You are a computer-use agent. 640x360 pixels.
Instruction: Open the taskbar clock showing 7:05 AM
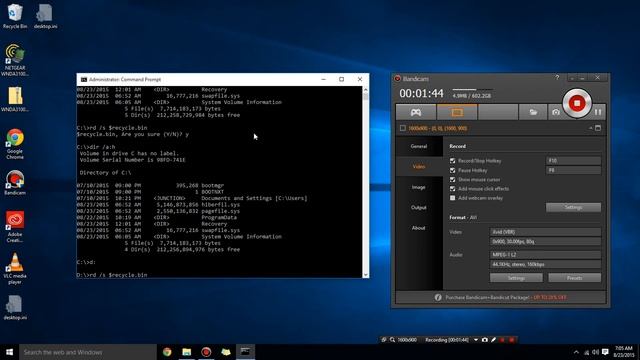point(623,352)
